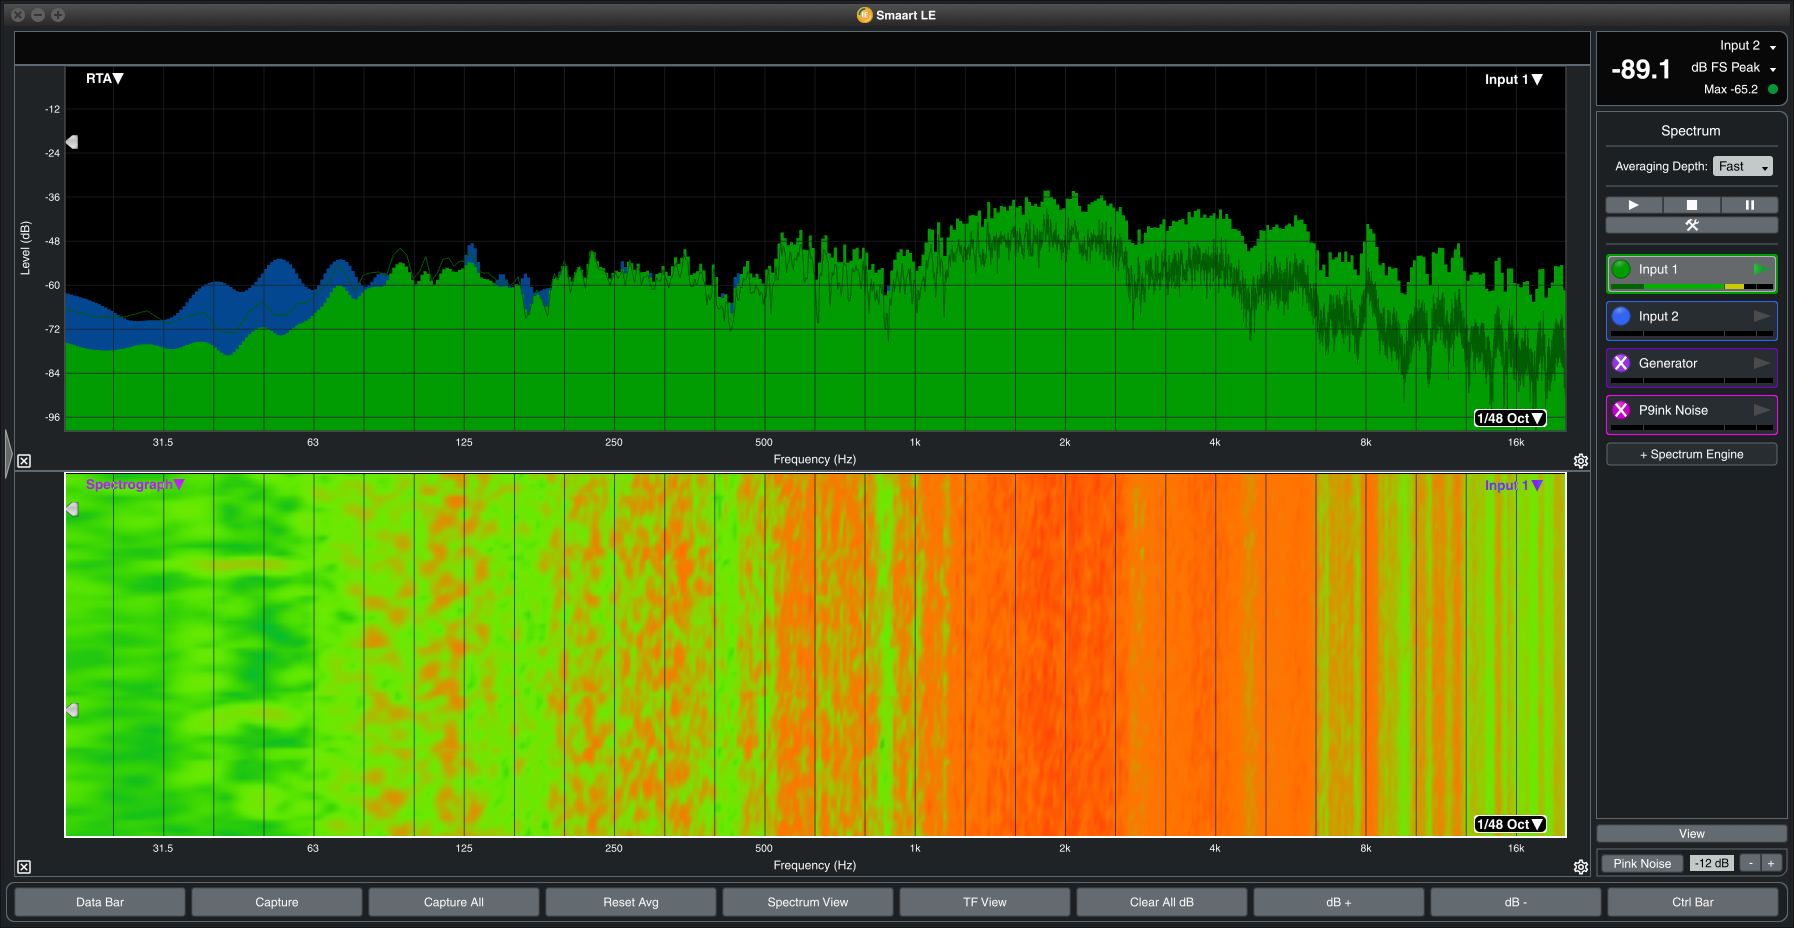Click the window zoom button
This screenshot has height=928, width=1794.
point(58,15)
